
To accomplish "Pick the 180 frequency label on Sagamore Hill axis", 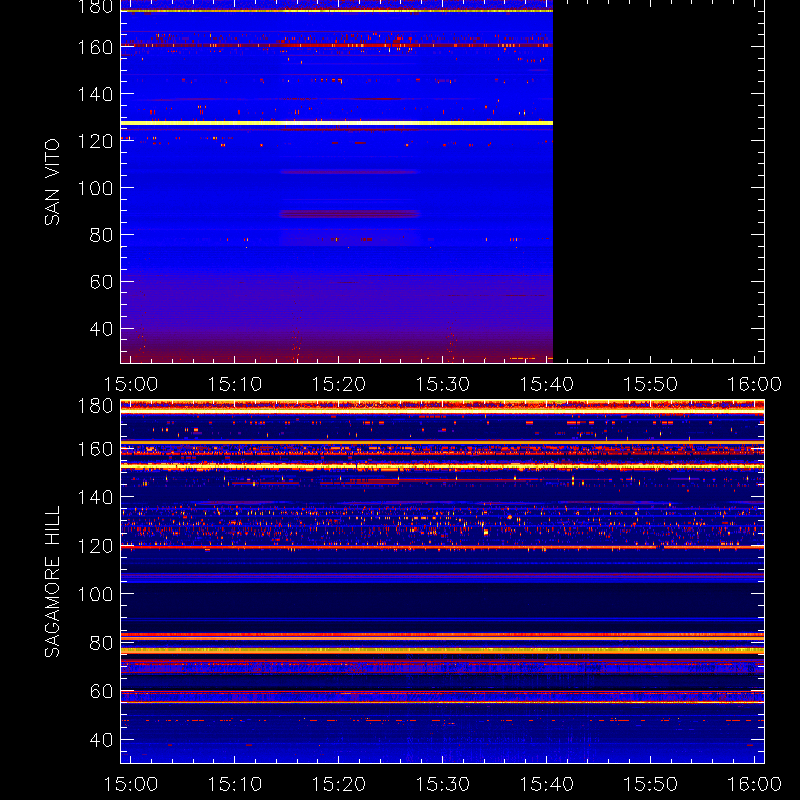I will pos(95,406).
